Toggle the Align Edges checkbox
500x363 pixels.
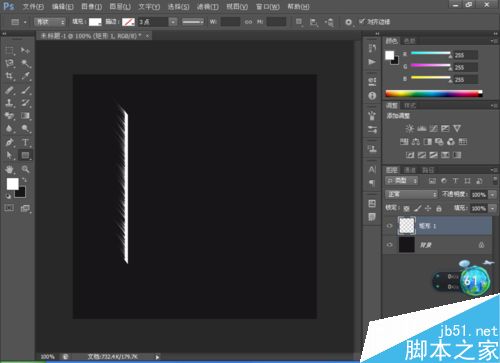coord(362,21)
